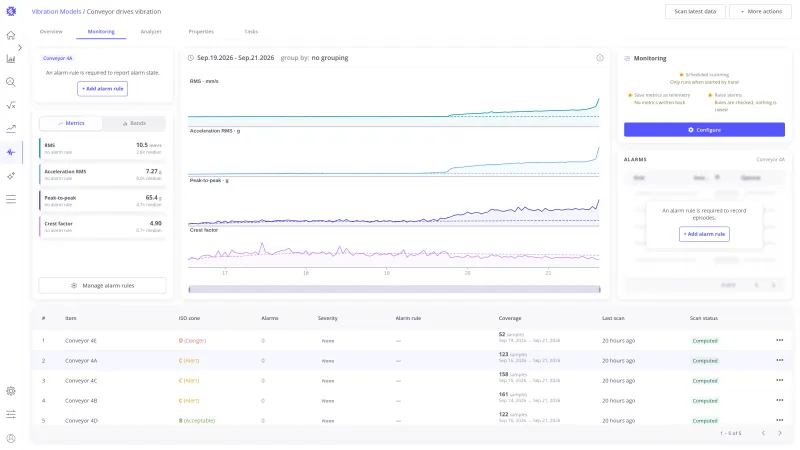Viewport: 800px width, 450px height.
Task: Click the ISO zone column header
Action: tap(189, 318)
